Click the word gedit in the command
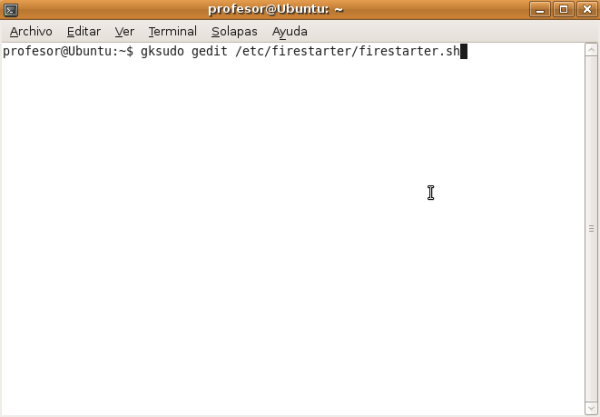The image size is (600, 417). pos(209,51)
